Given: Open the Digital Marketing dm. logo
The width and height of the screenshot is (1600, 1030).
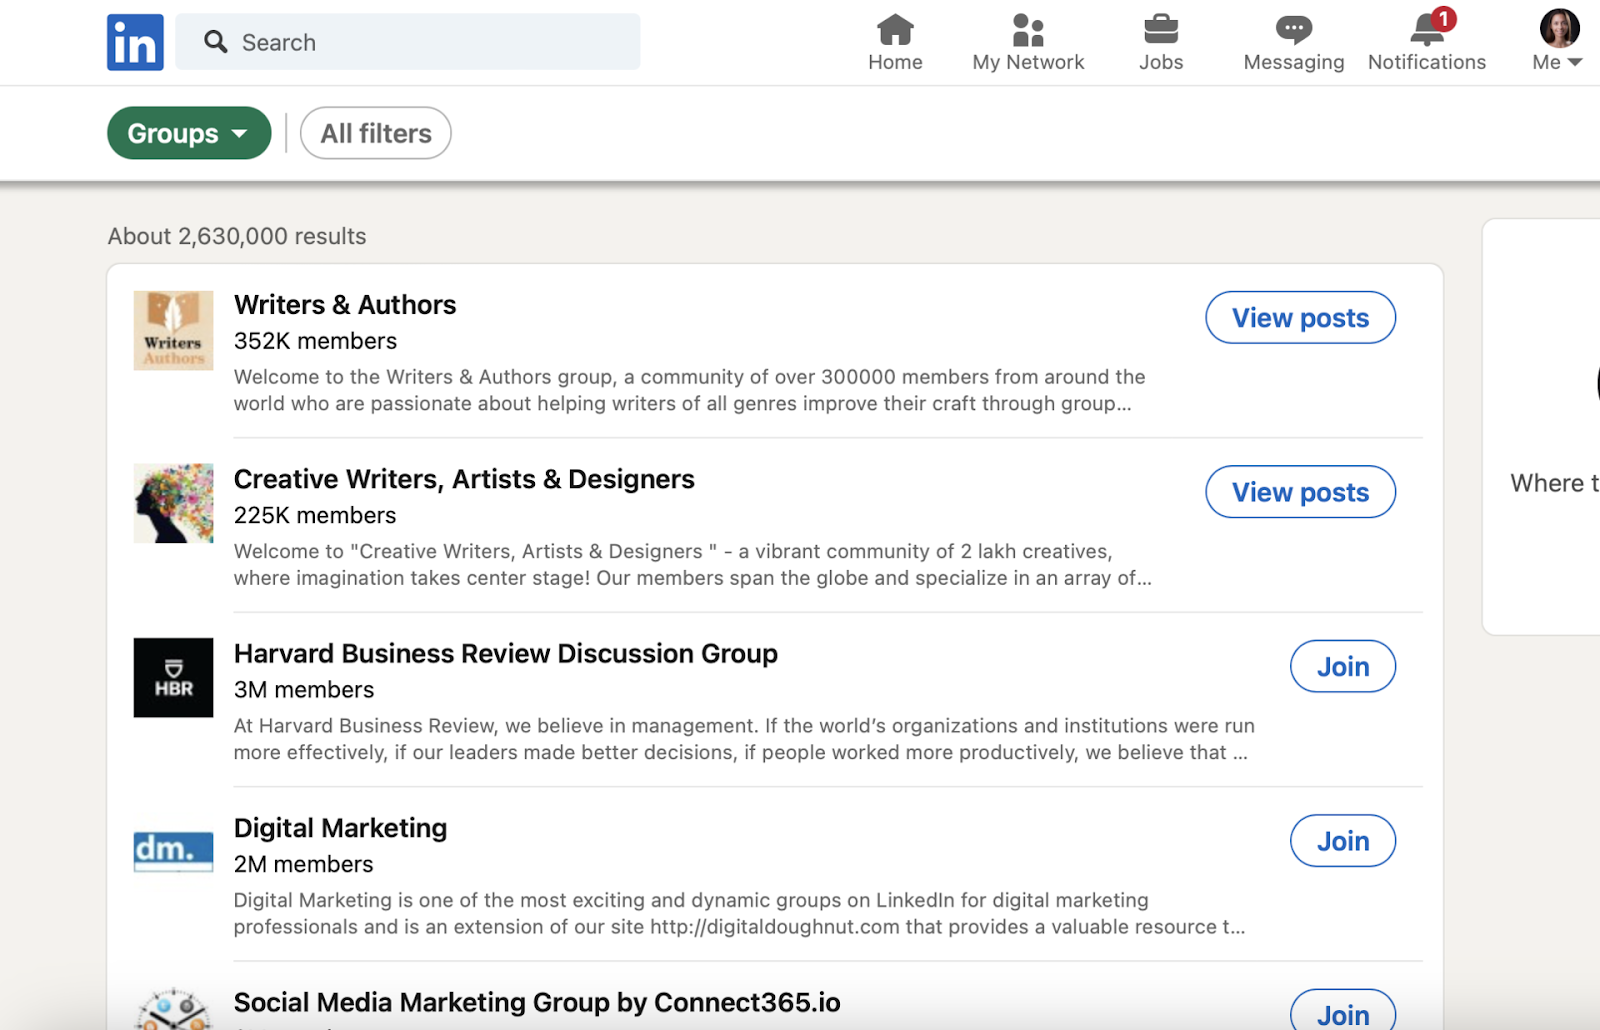Looking at the screenshot, I should pos(173,852).
